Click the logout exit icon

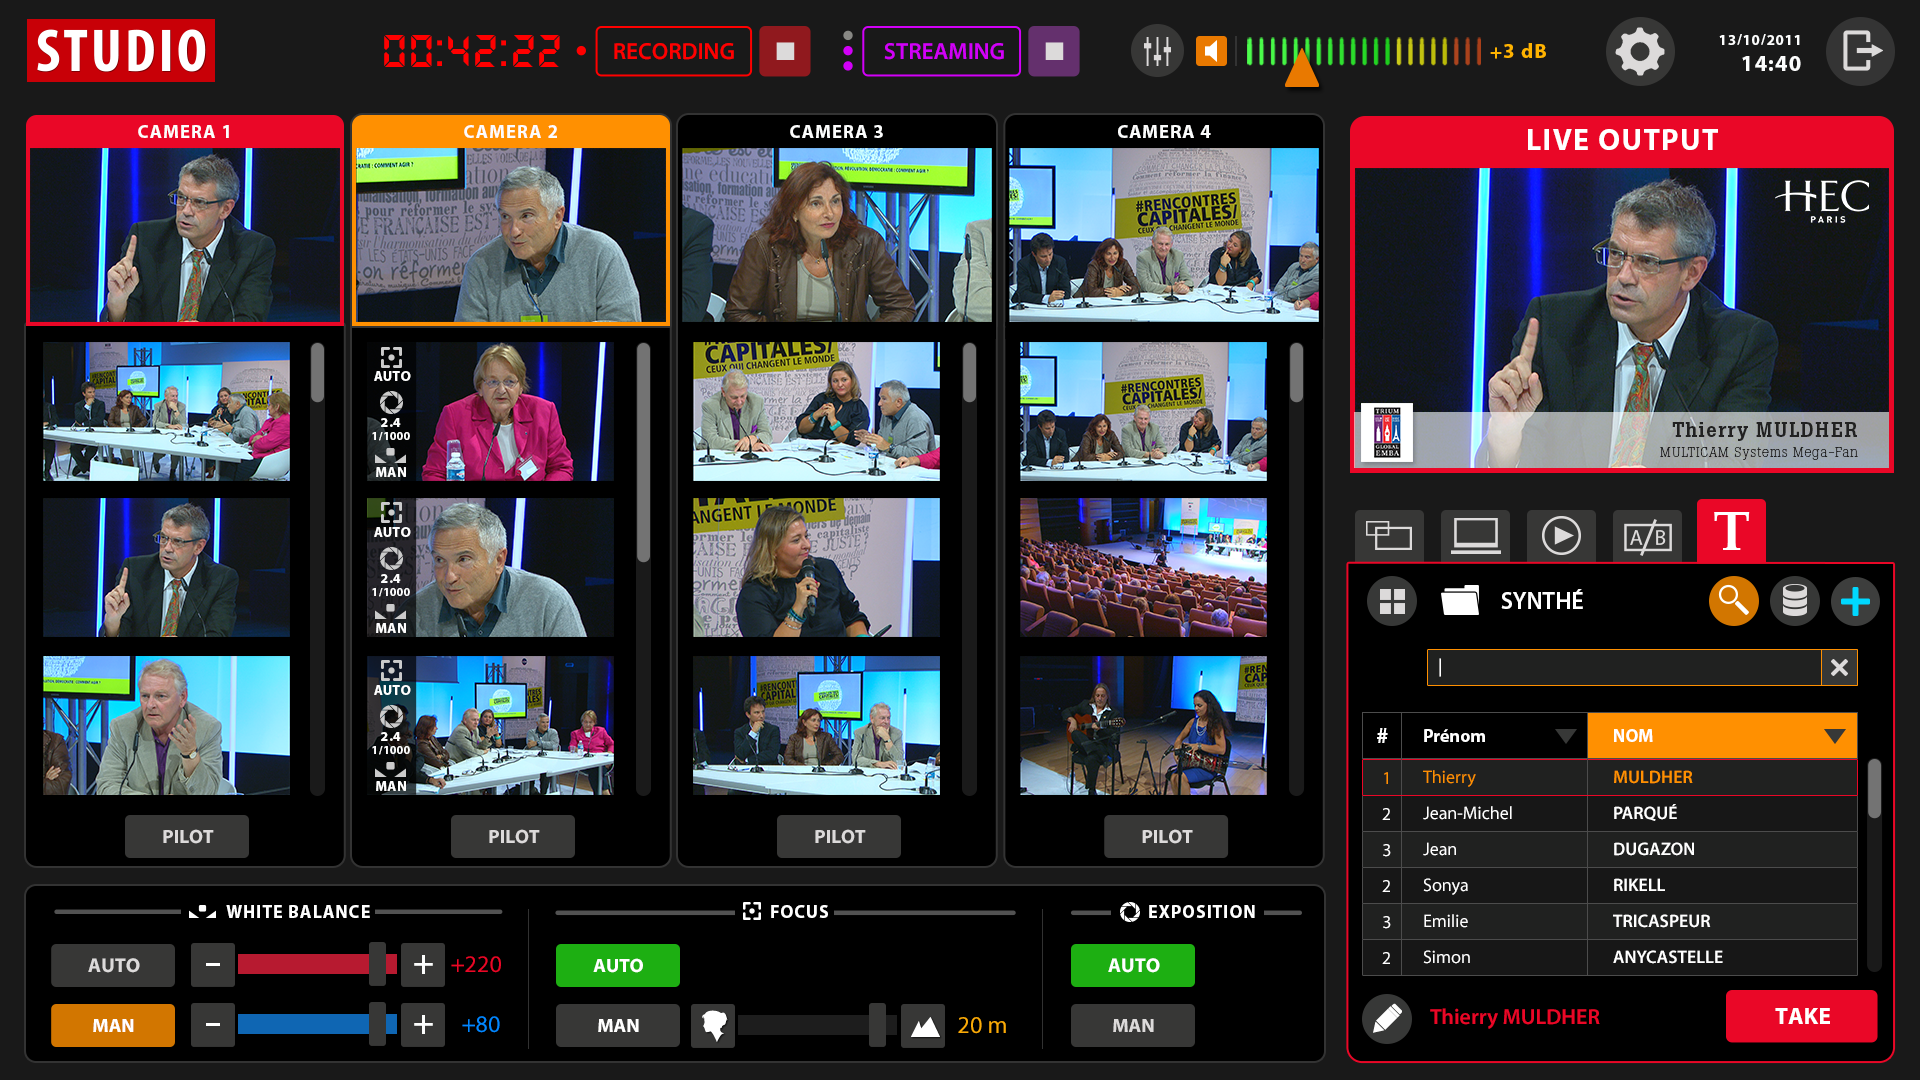1860,51
